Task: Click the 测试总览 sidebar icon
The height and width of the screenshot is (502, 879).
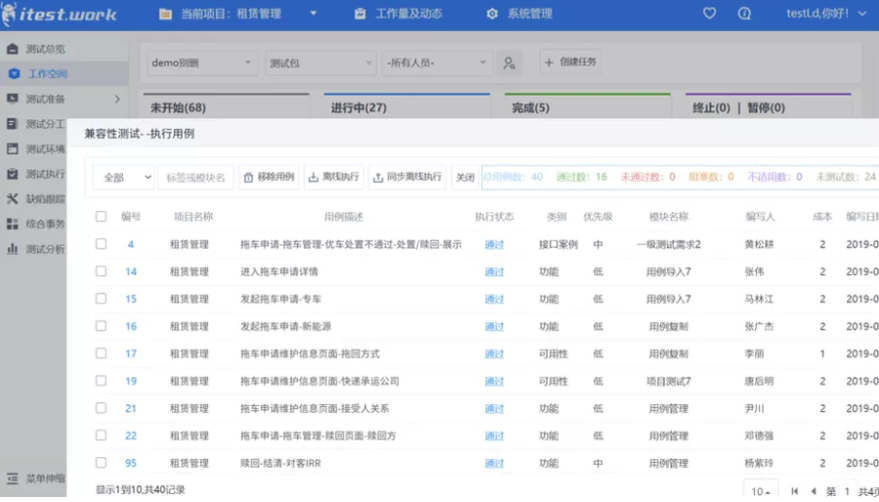Action: tap(12, 48)
